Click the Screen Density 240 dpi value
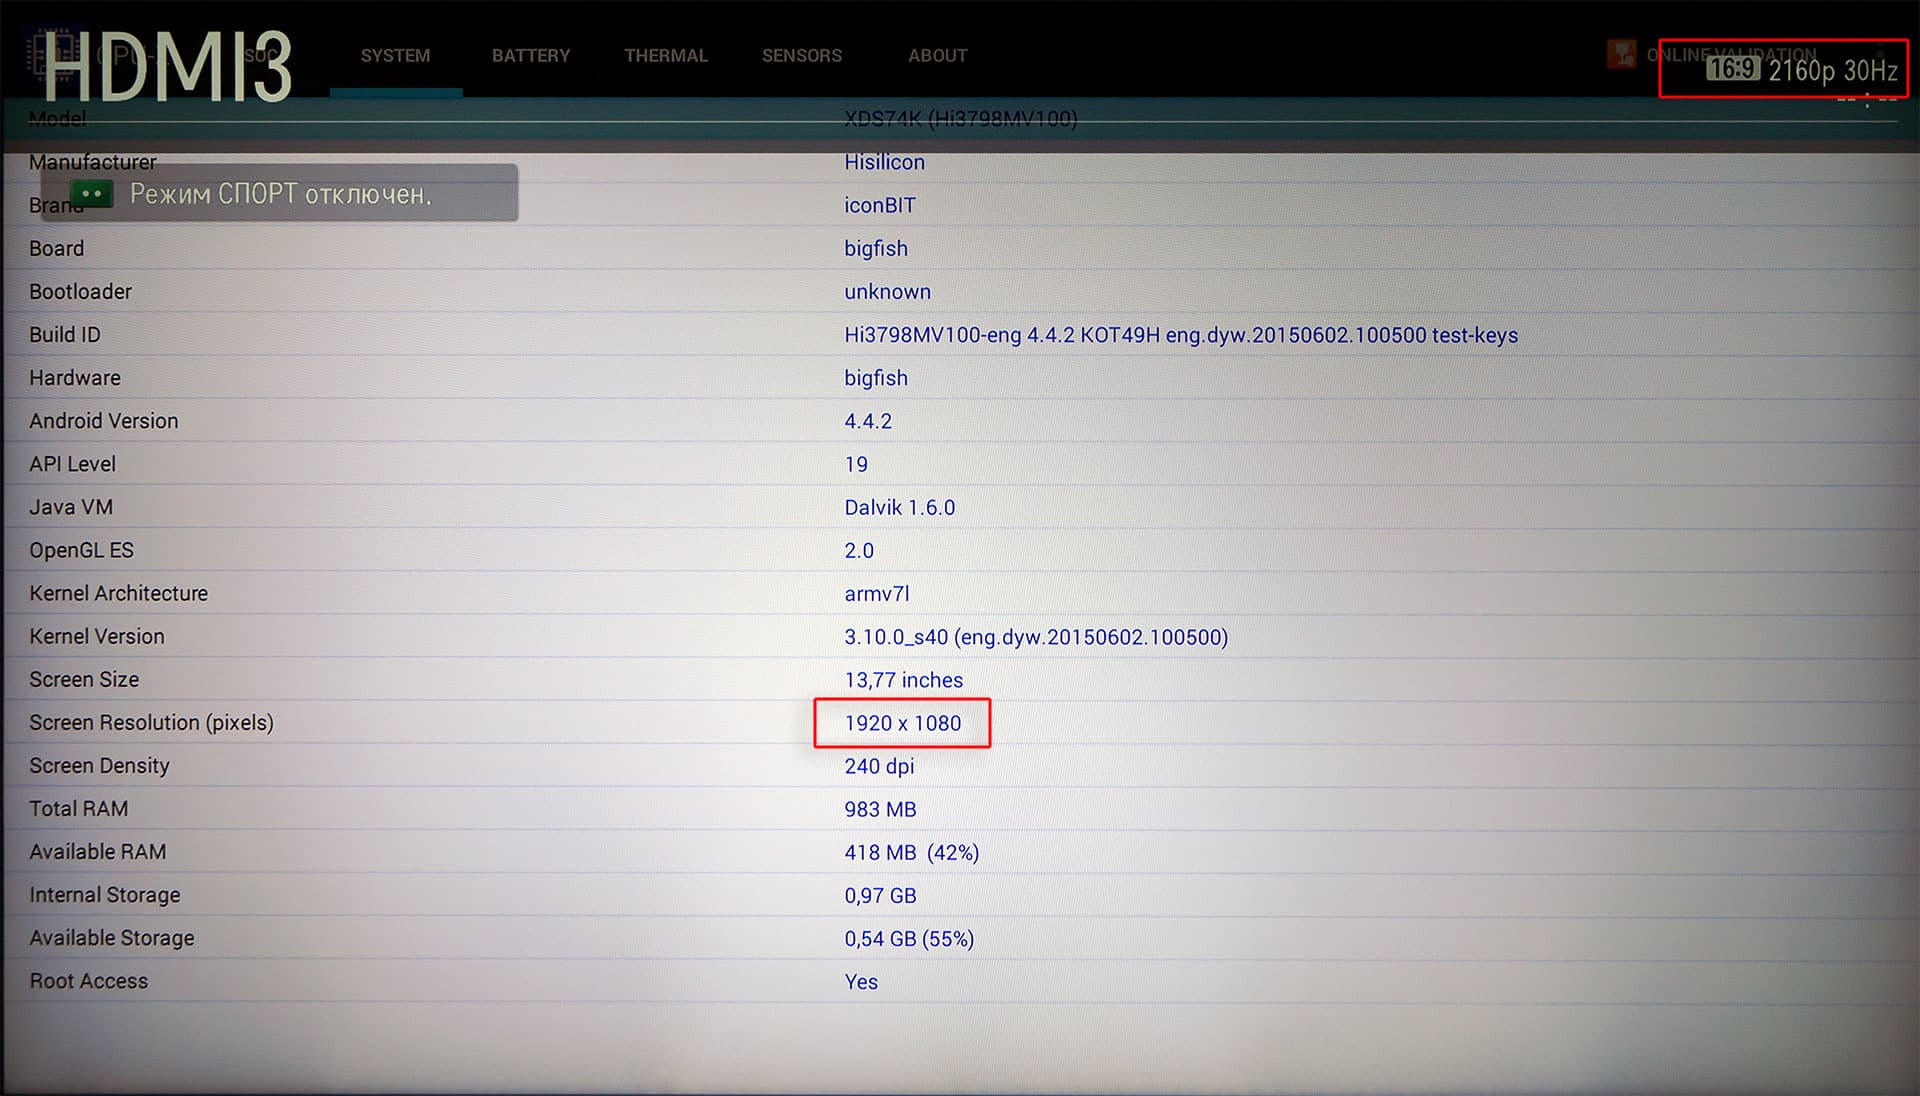The height and width of the screenshot is (1096, 1920). pyautogui.click(x=878, y=766)
